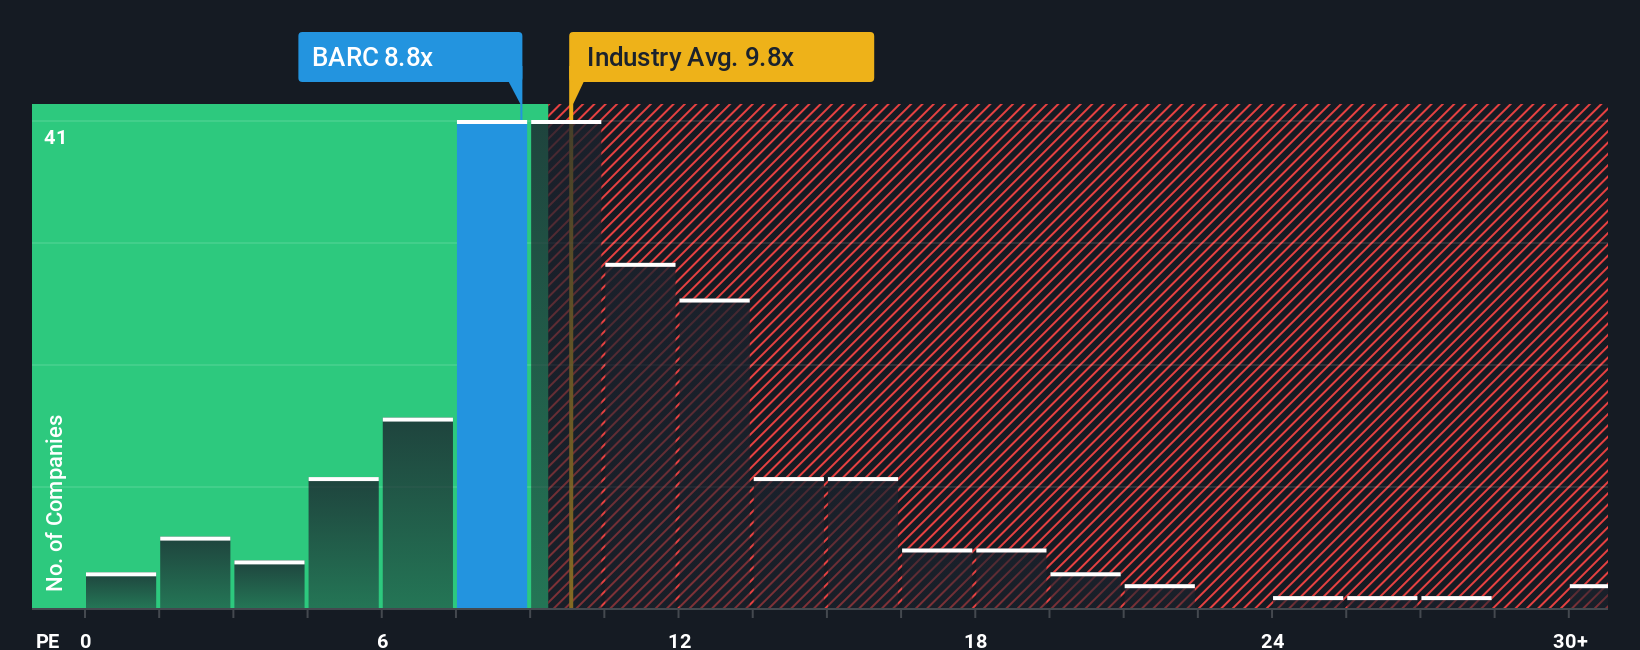Image resolution: width=1640 pixels, height=650 pixels.
Task: Click the histogram bar above PE 6
Action: pyautogui.click(x=418, y=513)
